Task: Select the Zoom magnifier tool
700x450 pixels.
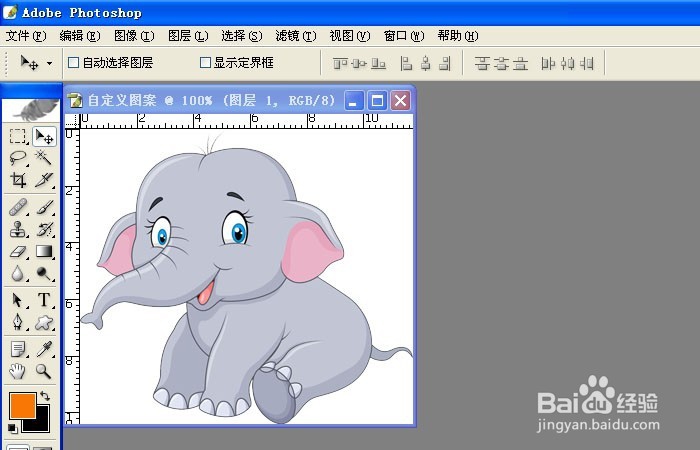Action: 44,371
